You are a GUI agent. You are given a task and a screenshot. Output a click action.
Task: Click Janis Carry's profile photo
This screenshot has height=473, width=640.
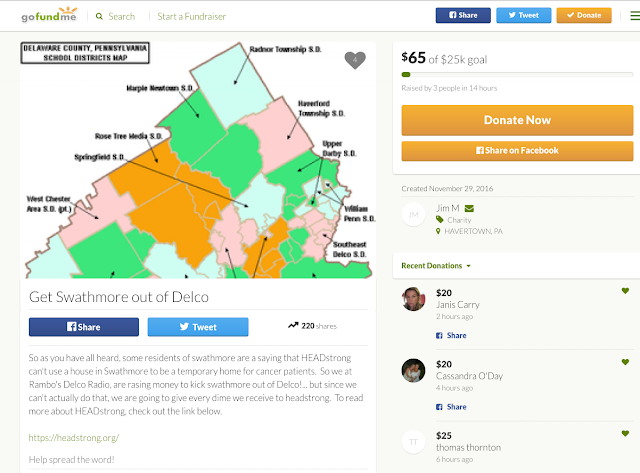[x=412, y=299]
